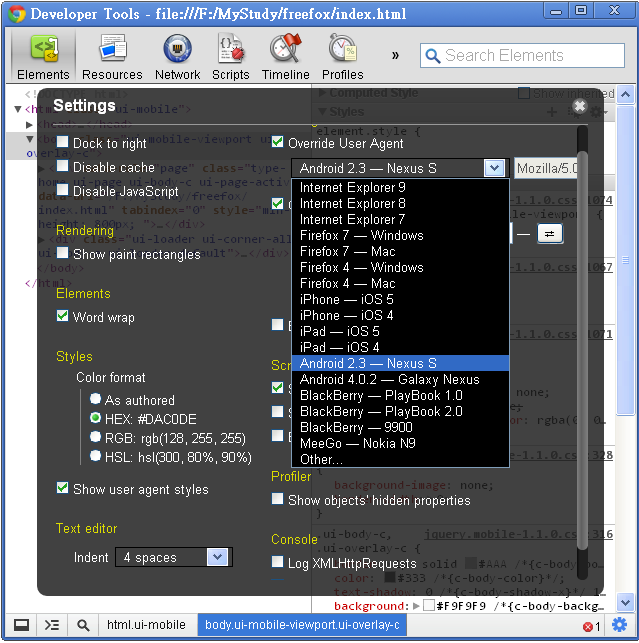Enable Disable cache checkbox

tap(62, 166)
